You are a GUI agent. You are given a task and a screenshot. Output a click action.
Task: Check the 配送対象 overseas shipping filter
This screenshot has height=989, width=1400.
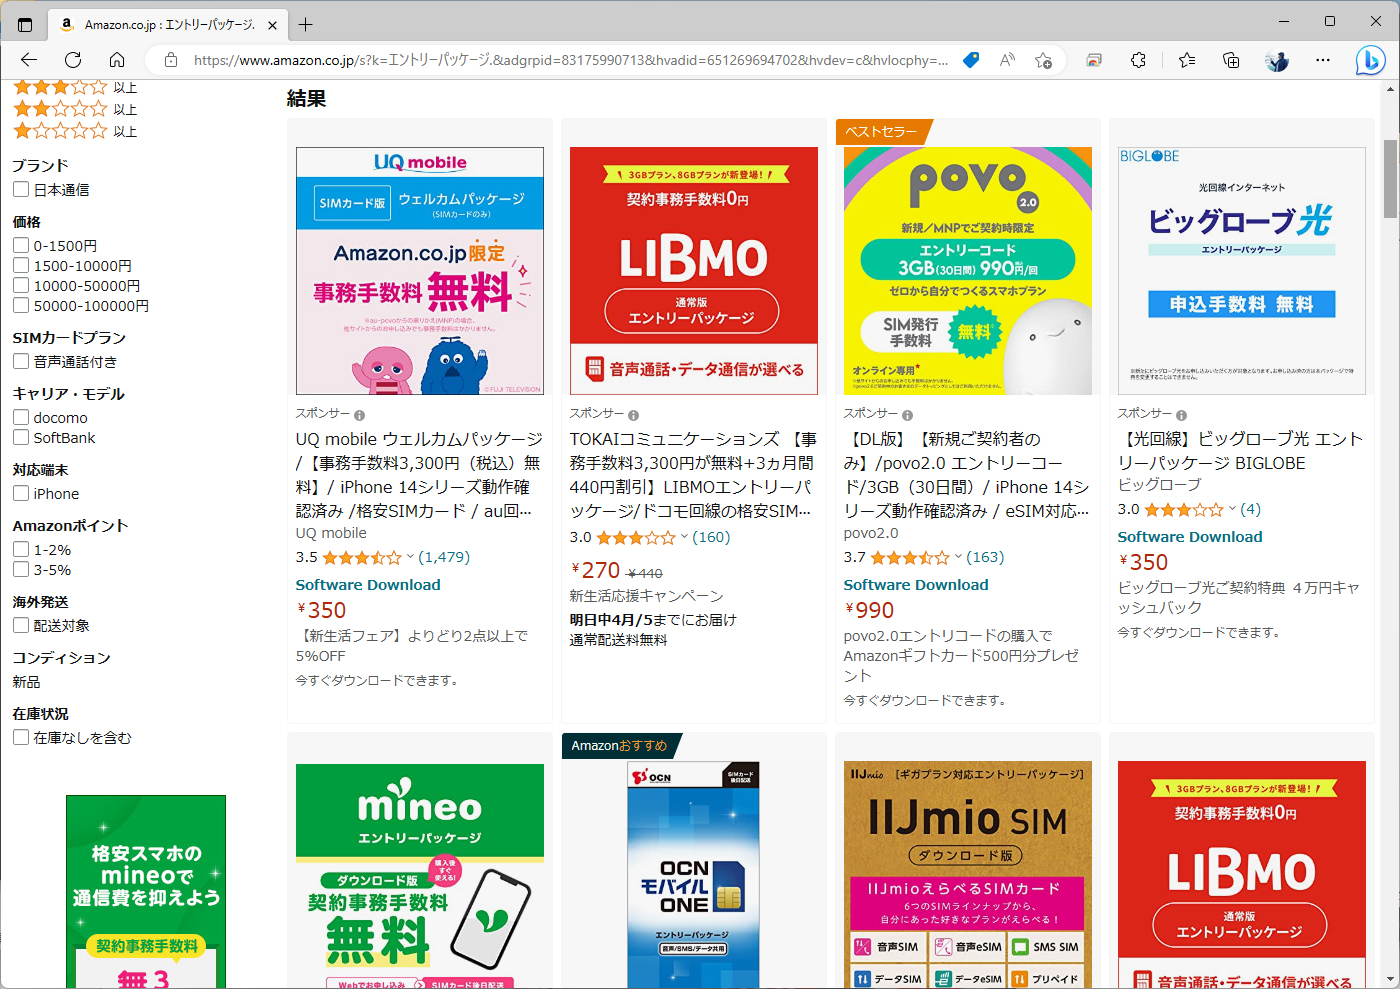(x=20, y=625)
